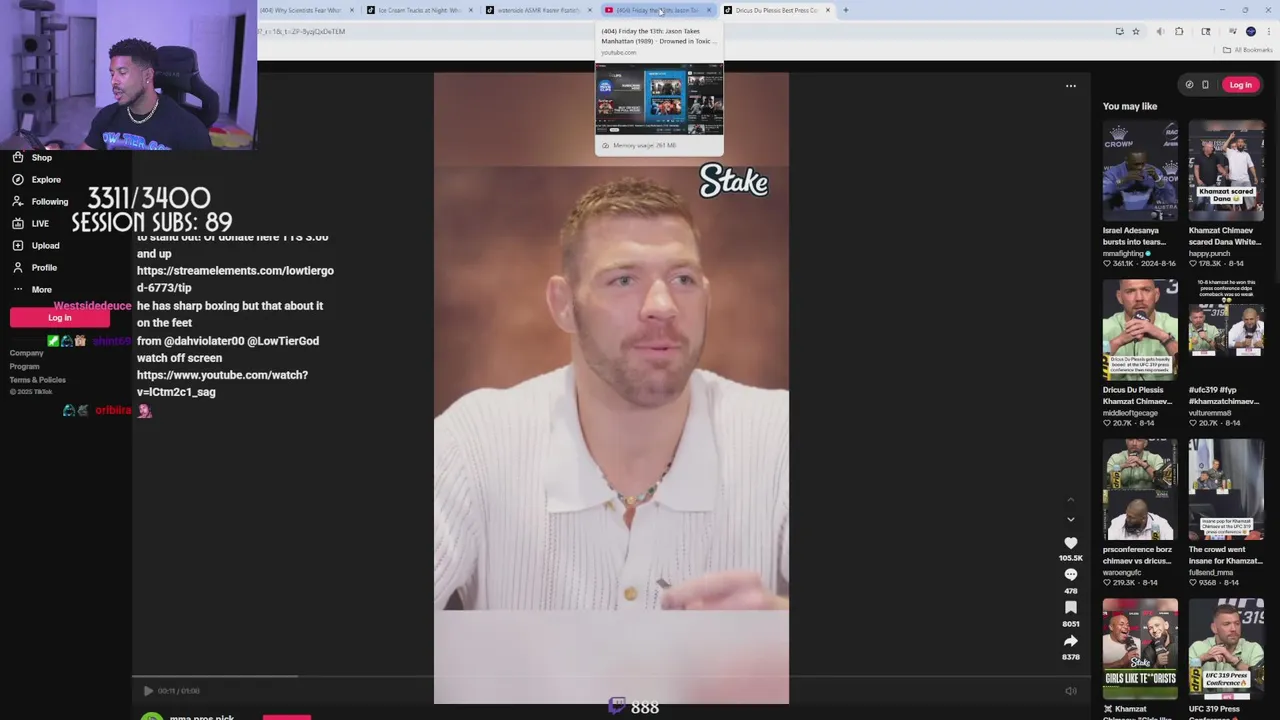This screenshot has height=720, width=1280.
Task: Like the video with heart icon
Action: point(1070,543)
